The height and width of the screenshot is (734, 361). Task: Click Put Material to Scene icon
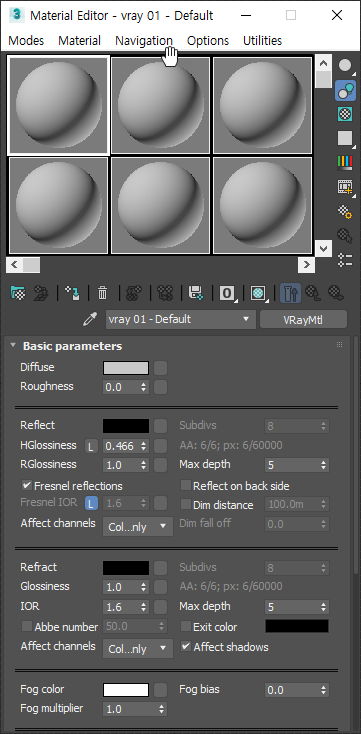[41, 294]
